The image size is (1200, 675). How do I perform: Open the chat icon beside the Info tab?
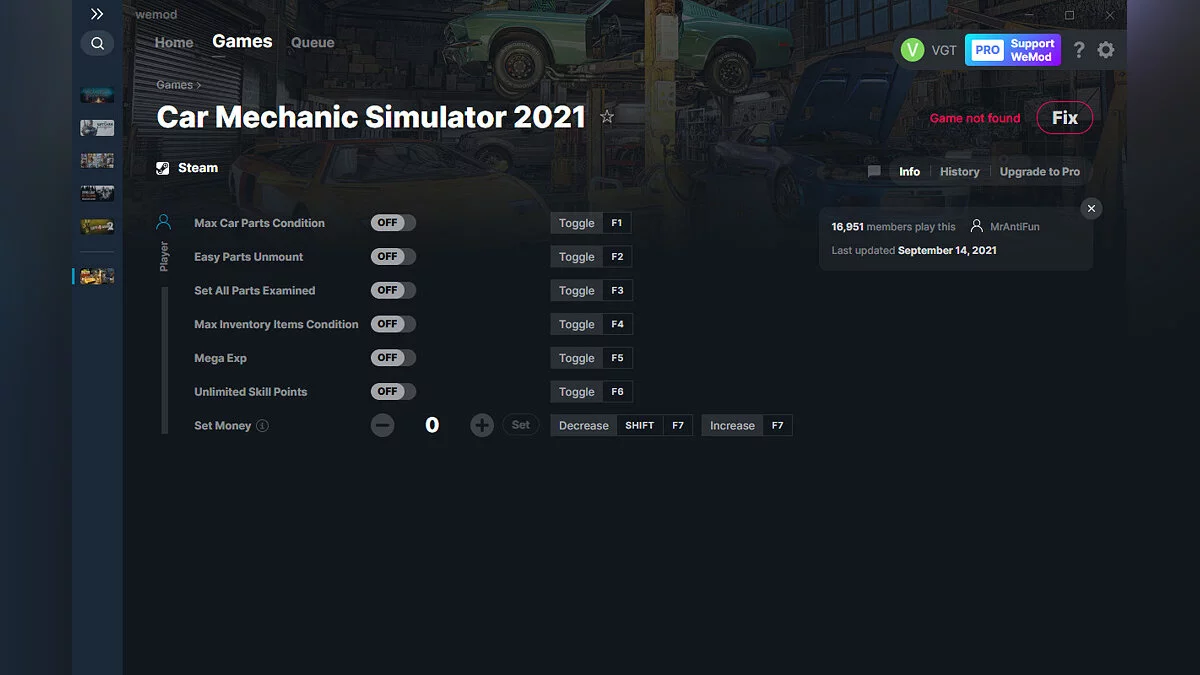[873, 171]
